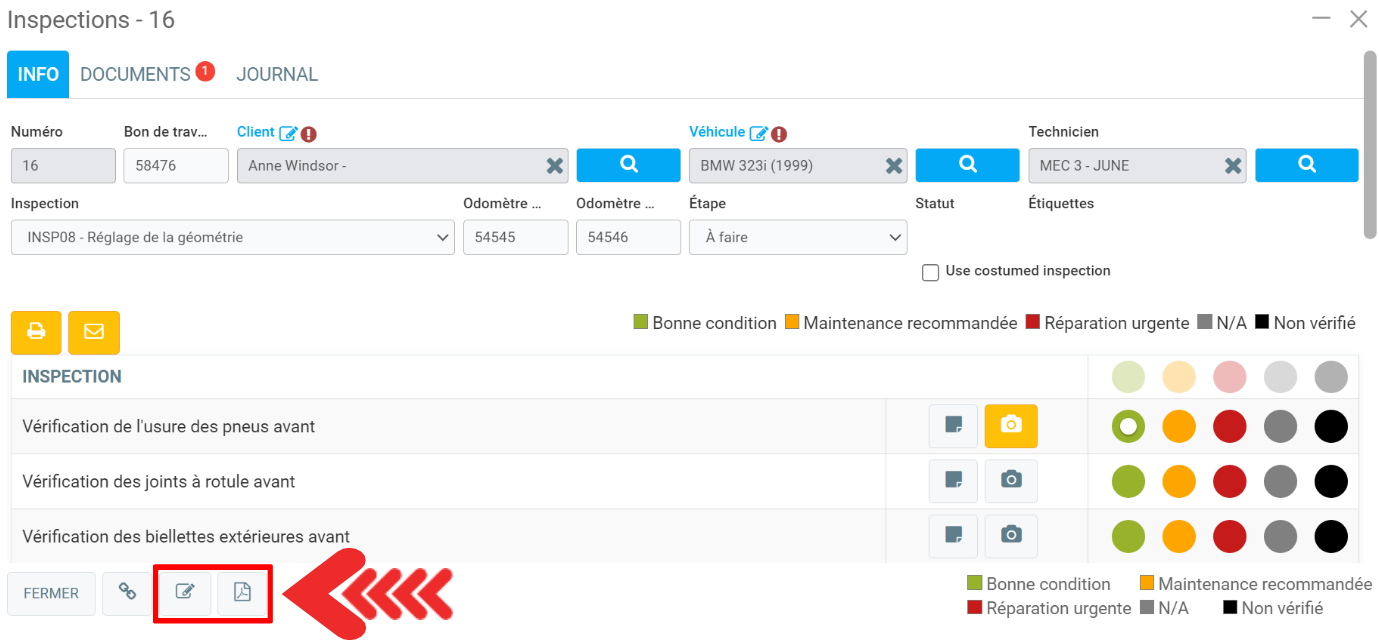The height and width of the screenshot is (640, 1379).
Task: Mark outer tie rods as not verified black
Action: click(x=1331, y=536)
